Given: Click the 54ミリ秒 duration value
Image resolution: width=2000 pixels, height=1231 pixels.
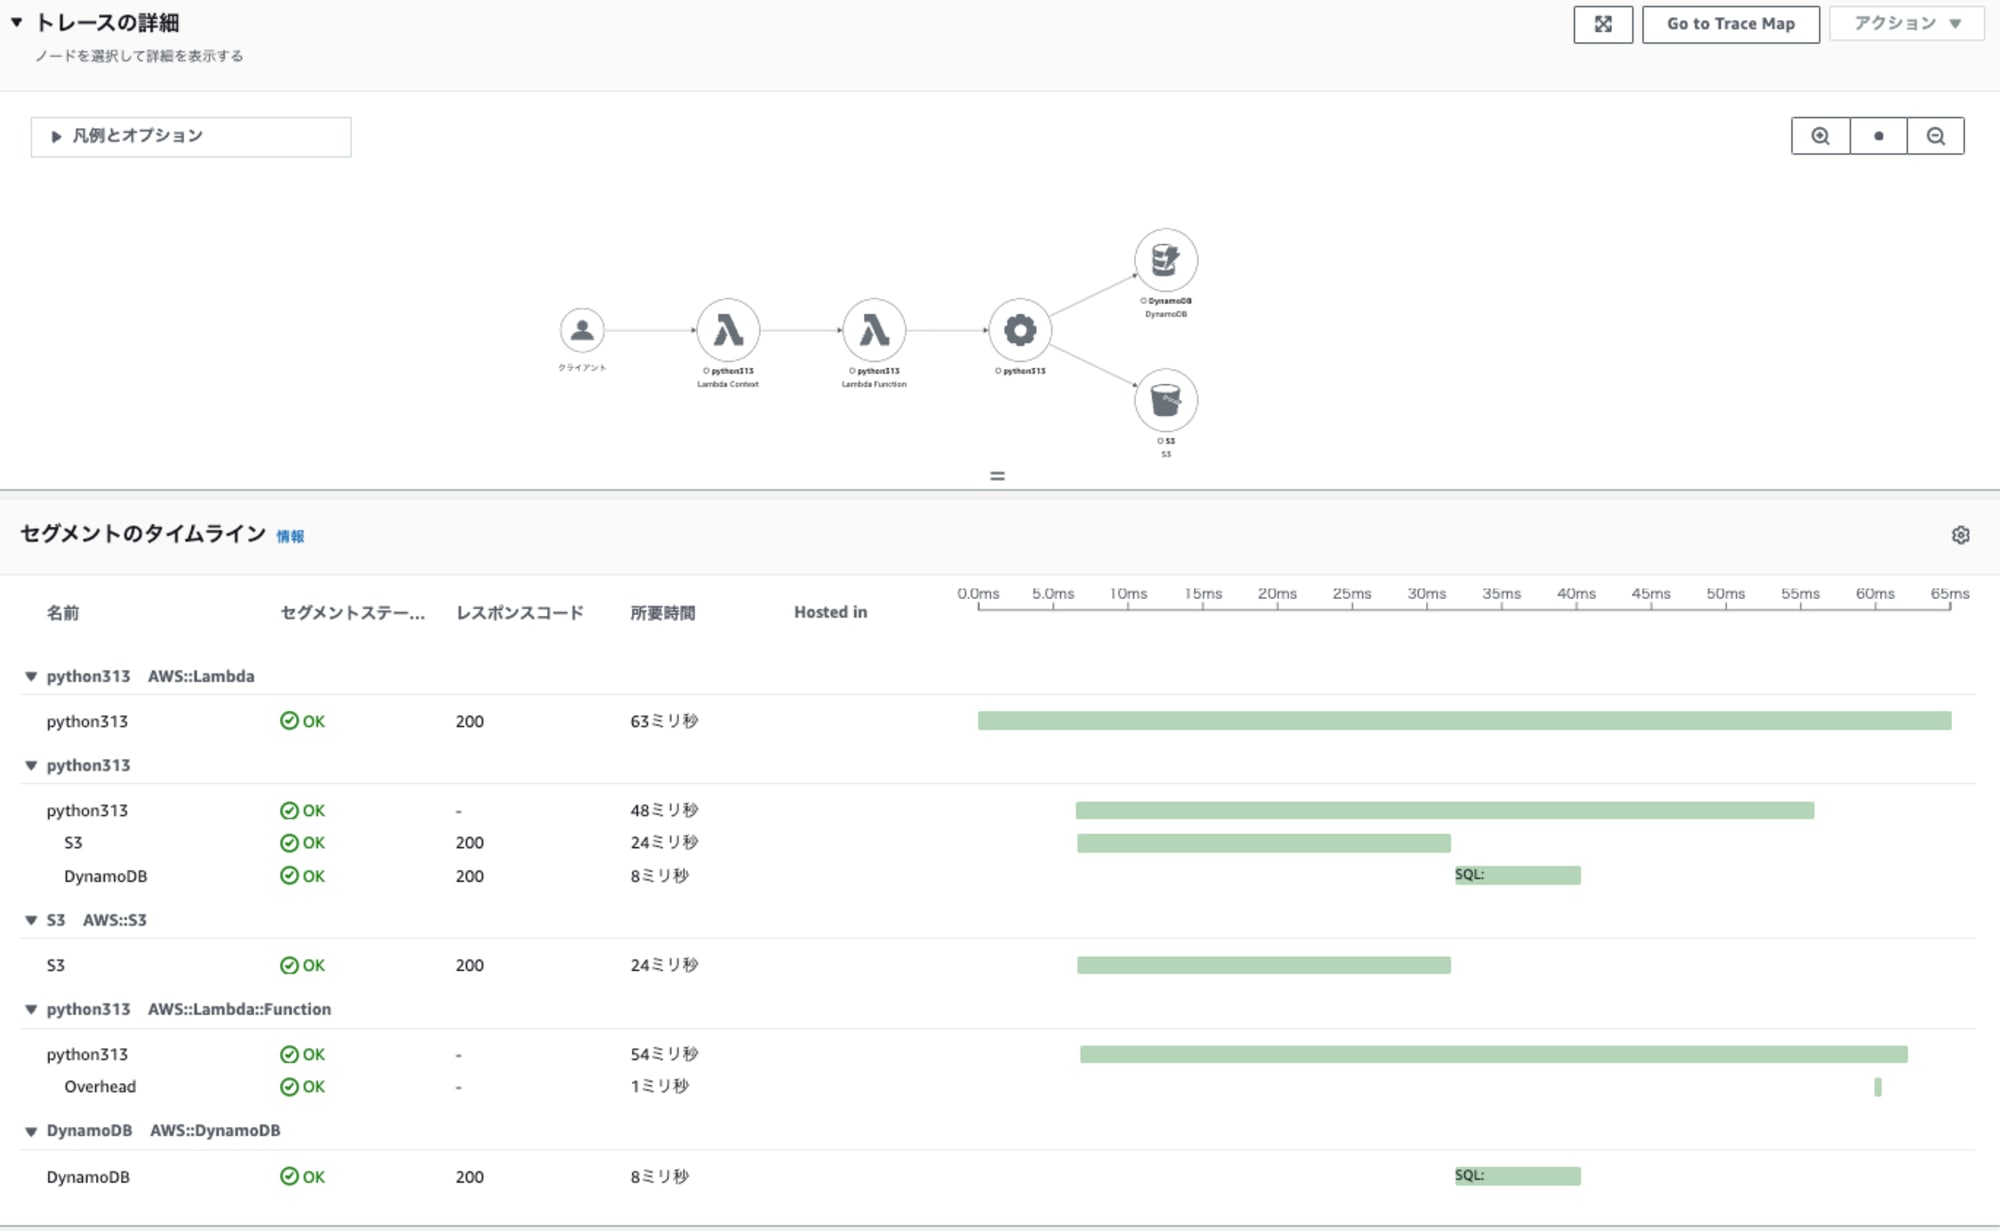Looking at the screenshot, I should point(664,1054).
